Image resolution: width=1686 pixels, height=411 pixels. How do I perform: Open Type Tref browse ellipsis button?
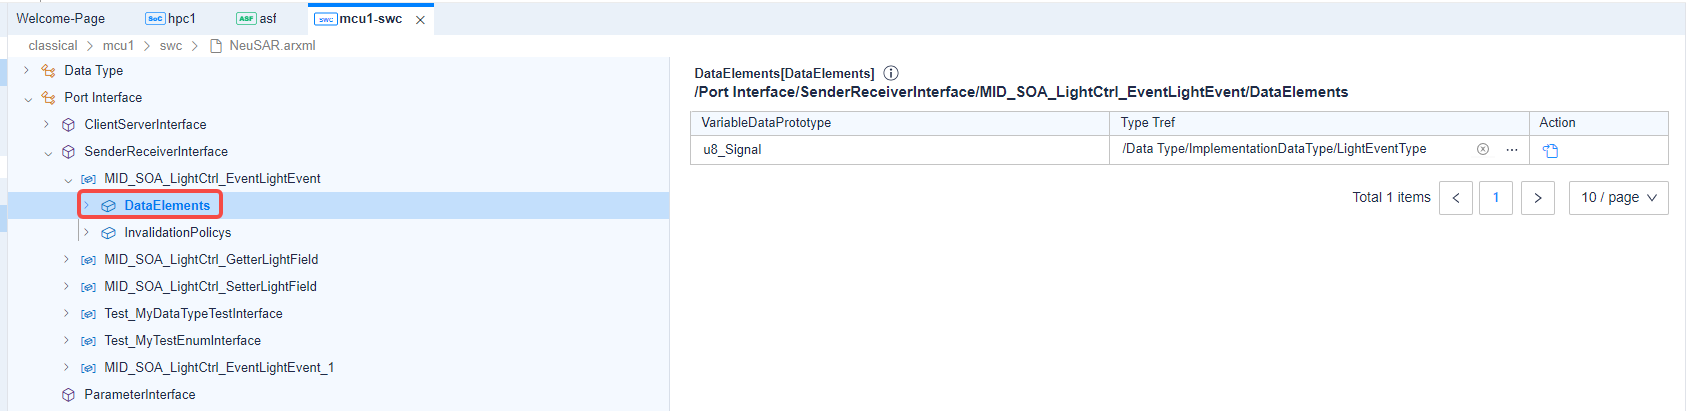1512,149
